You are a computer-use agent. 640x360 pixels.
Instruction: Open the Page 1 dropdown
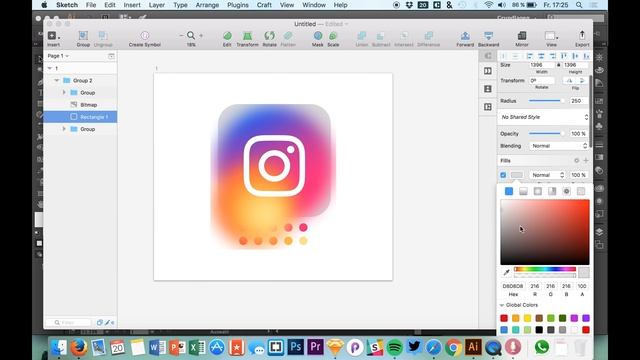(x=58, y=56)
